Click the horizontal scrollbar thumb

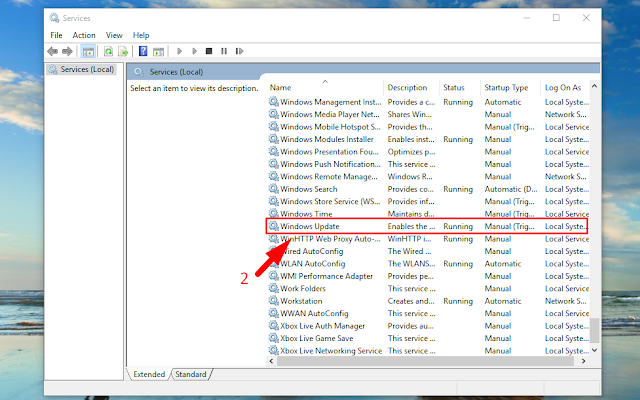(x=426, y=361)
